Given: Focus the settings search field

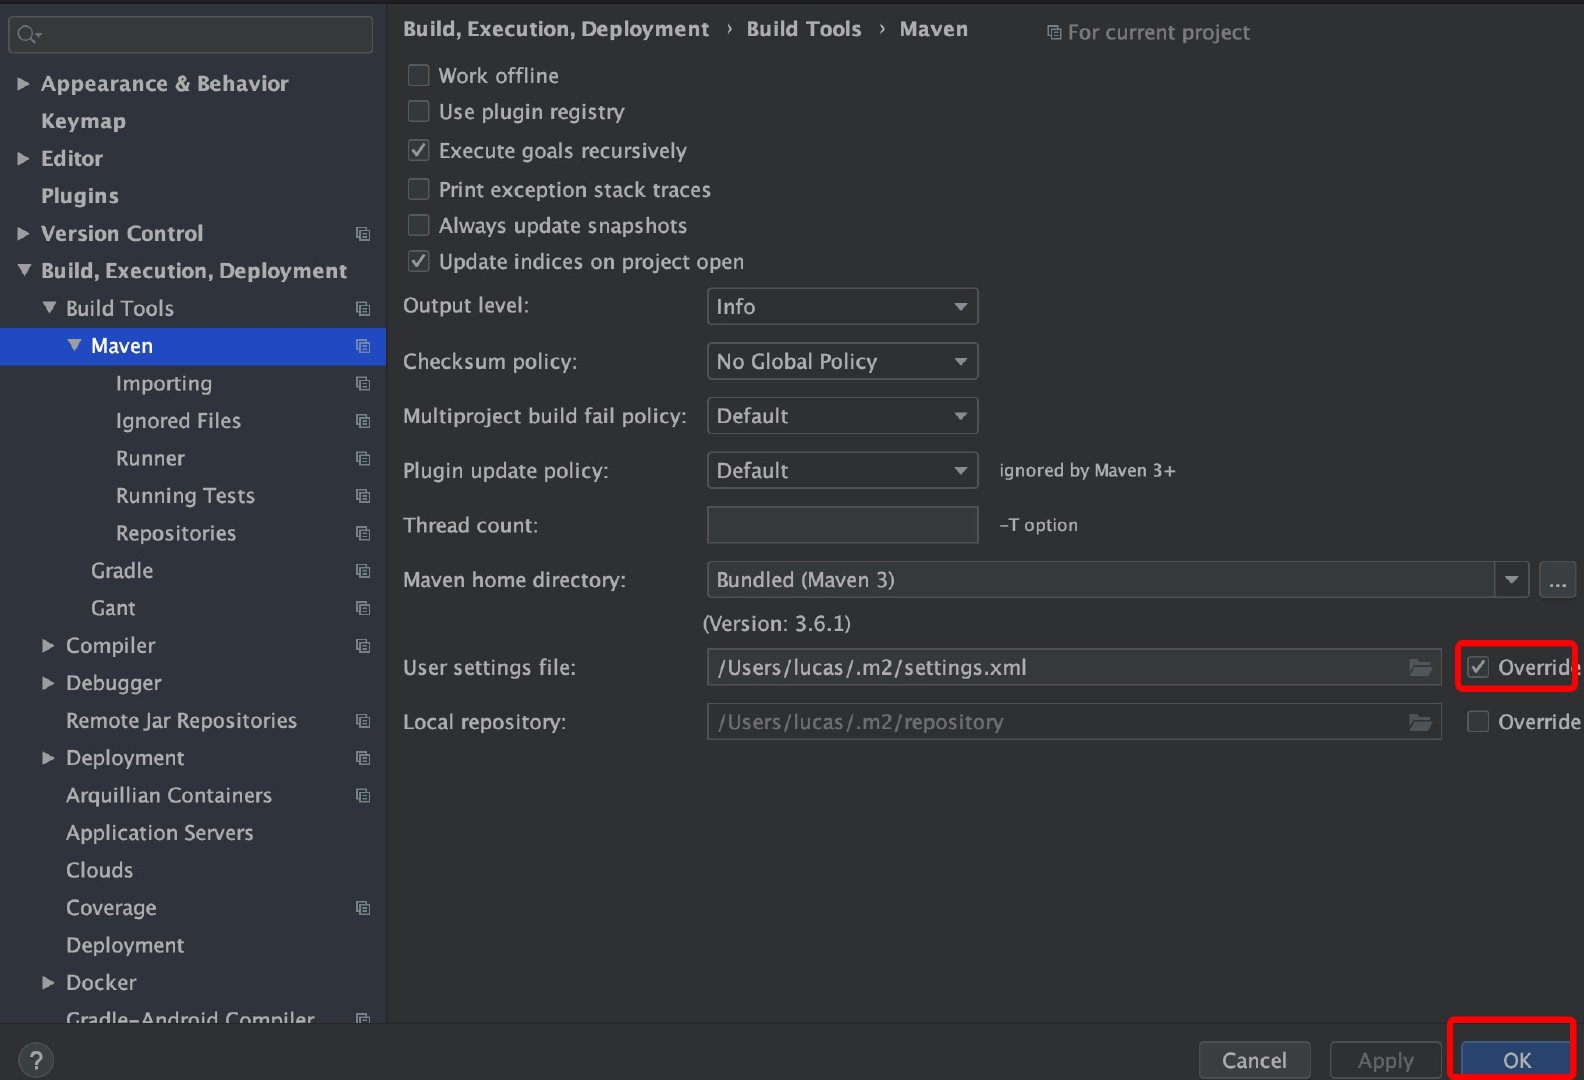Looking at the screenshot, I should coord(190,35).
